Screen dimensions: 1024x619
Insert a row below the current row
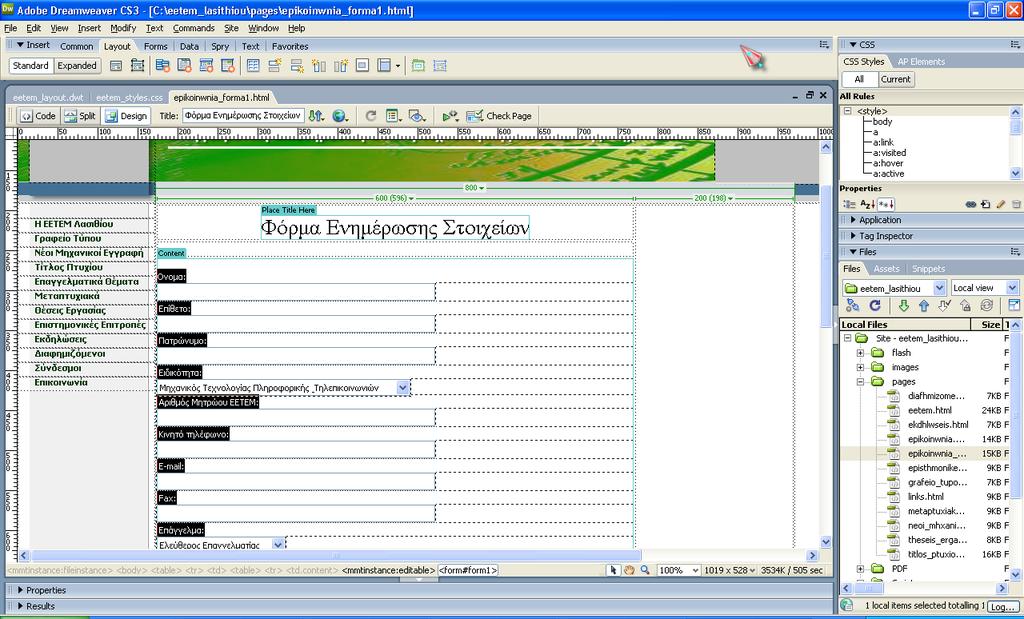(x=297, y=65)
